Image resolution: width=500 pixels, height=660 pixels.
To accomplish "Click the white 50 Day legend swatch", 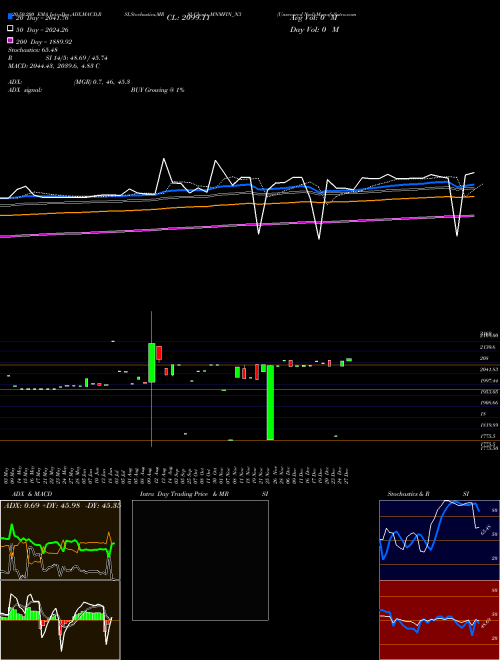I will coord(10,29).
